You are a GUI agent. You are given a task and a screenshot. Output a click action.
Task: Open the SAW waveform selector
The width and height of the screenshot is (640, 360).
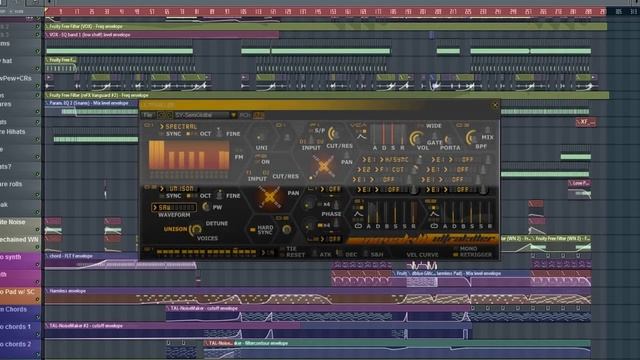(x=173, y=207)
